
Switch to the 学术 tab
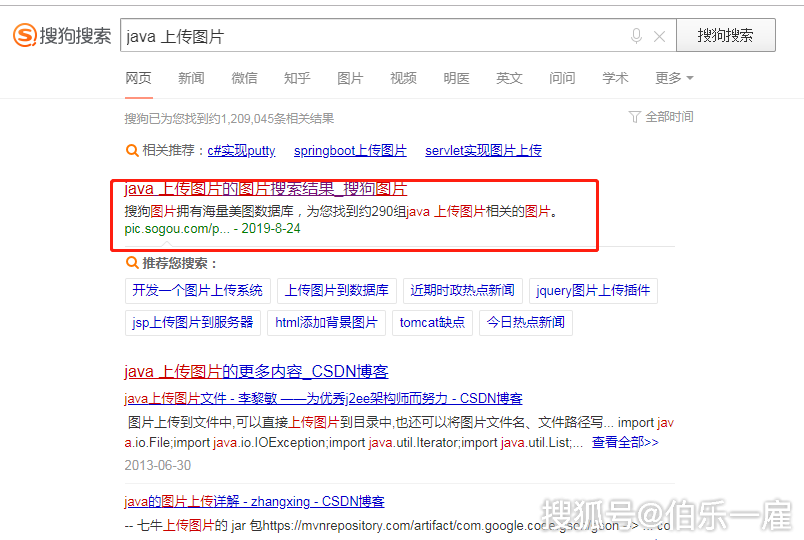615,78
